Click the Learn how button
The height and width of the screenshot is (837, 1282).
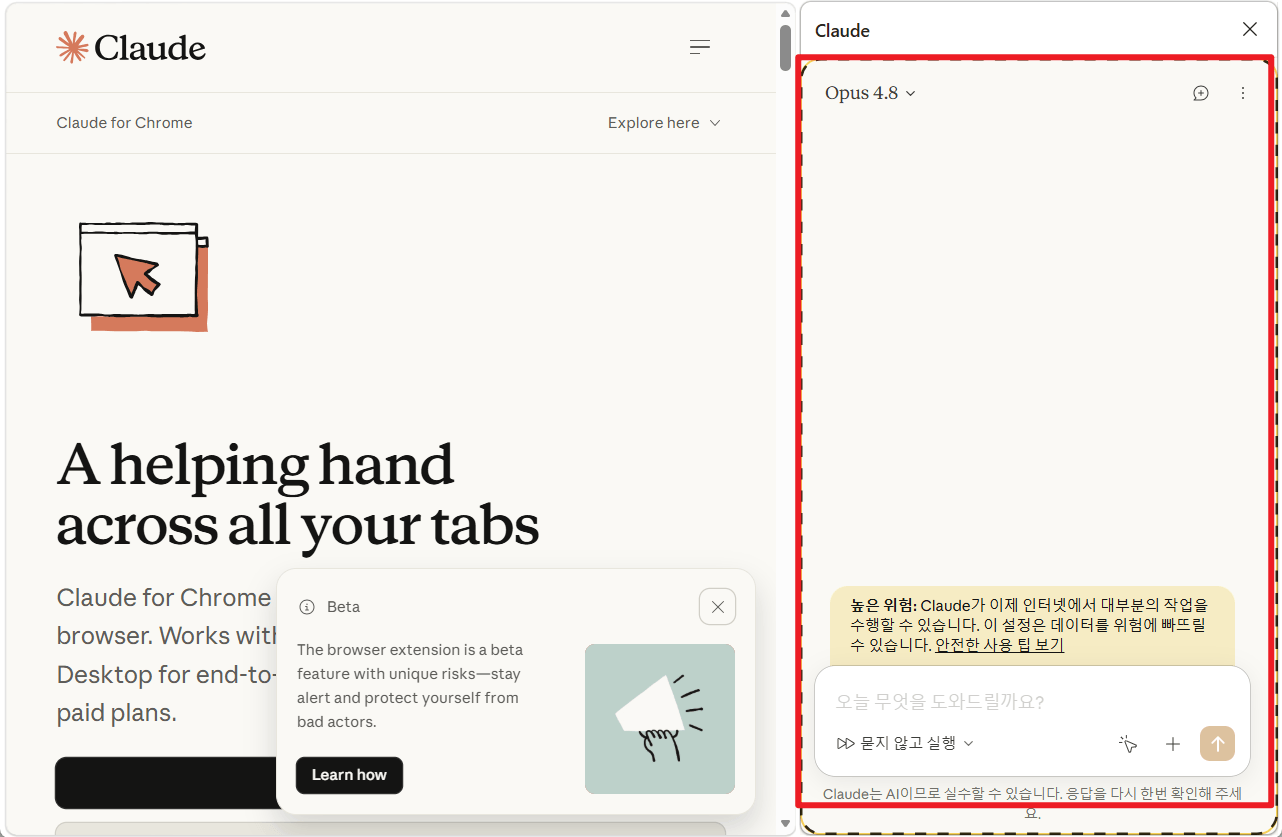pyautogui.click(x=349, y=775)
